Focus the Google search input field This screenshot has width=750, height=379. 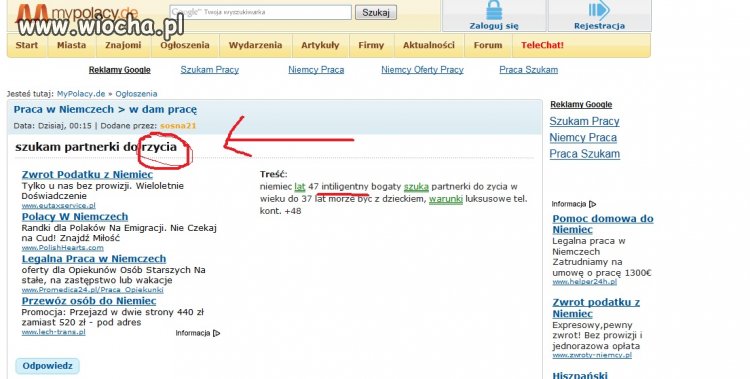[x=261, y=12]
